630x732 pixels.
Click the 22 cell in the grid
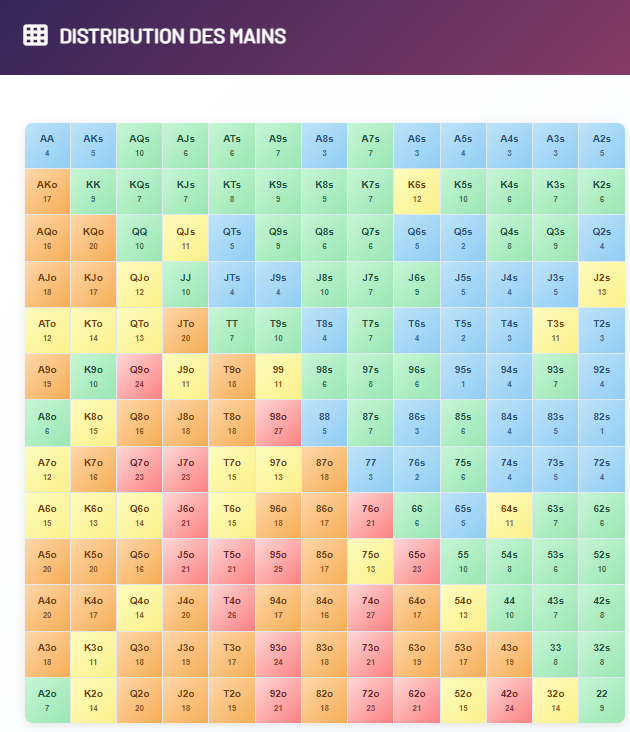[601, 700]
